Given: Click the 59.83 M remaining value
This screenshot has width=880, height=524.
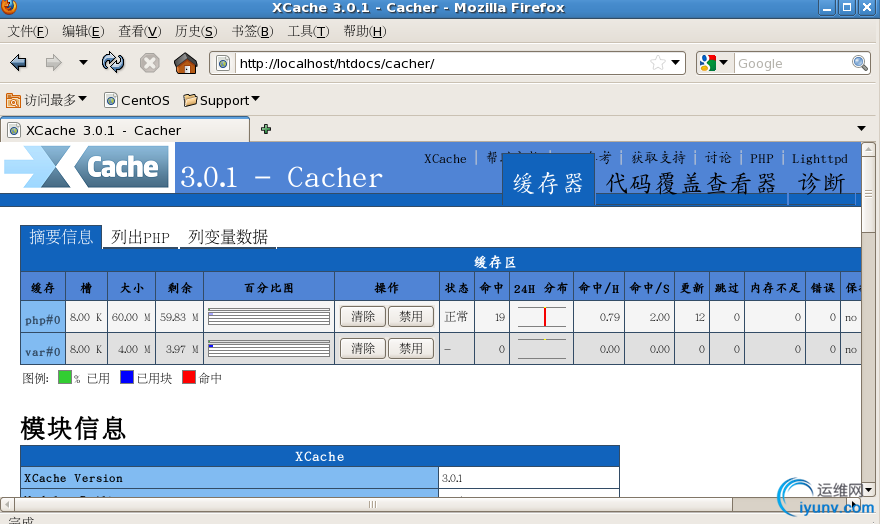Looking at the screenshot, I should coord(180,317).
